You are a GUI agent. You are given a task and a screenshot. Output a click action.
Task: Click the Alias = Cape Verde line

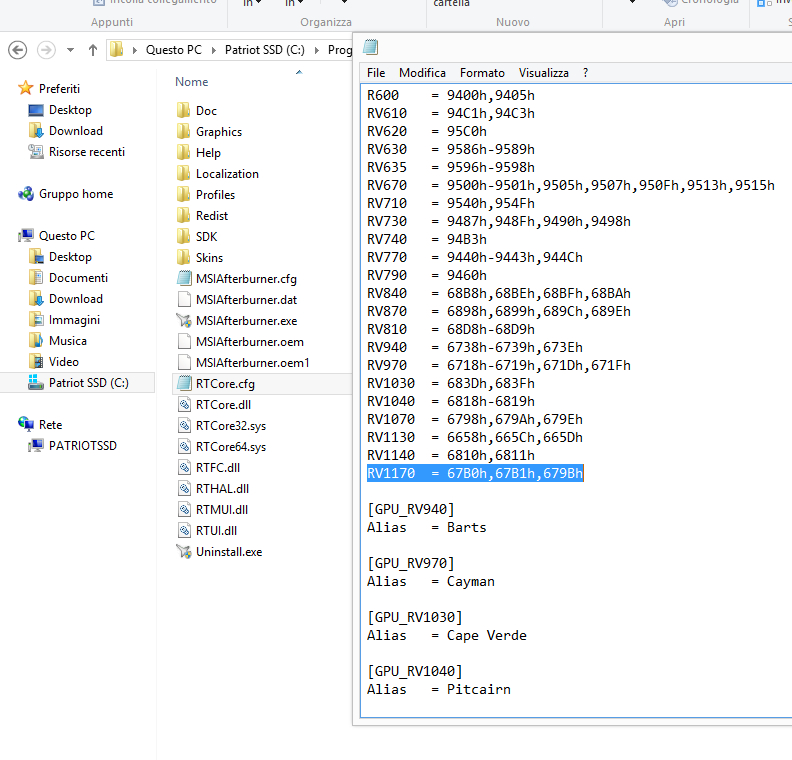447,635
